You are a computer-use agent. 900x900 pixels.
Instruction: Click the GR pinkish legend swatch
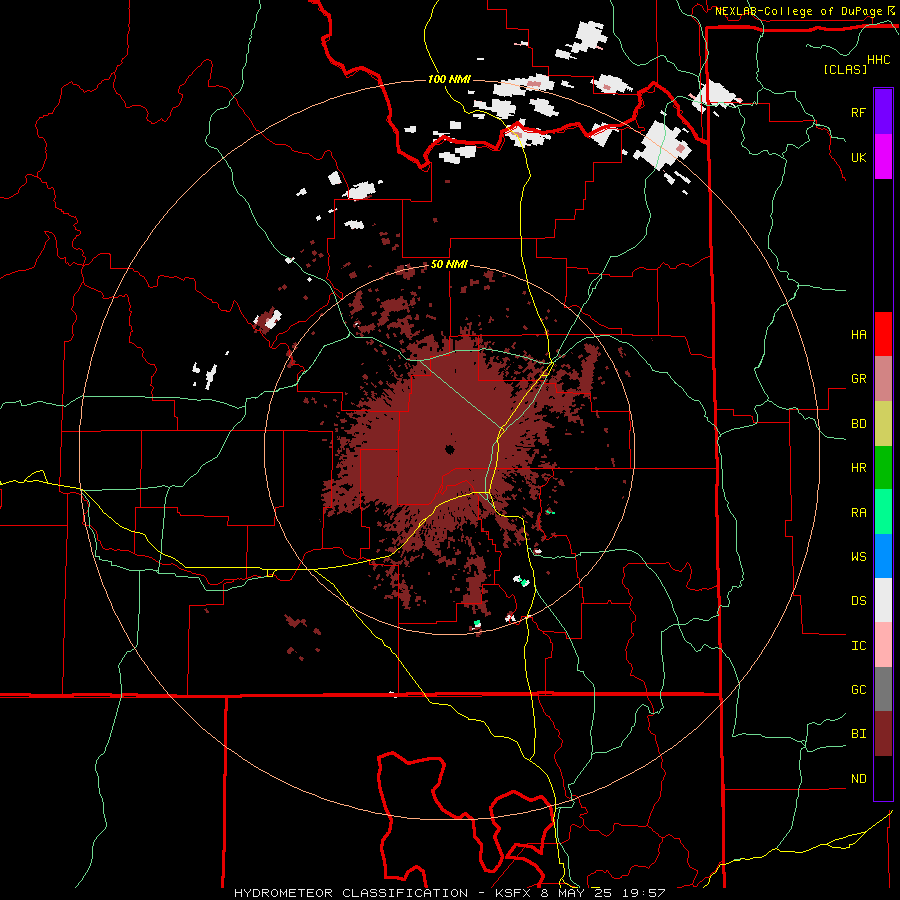[883, 379]
